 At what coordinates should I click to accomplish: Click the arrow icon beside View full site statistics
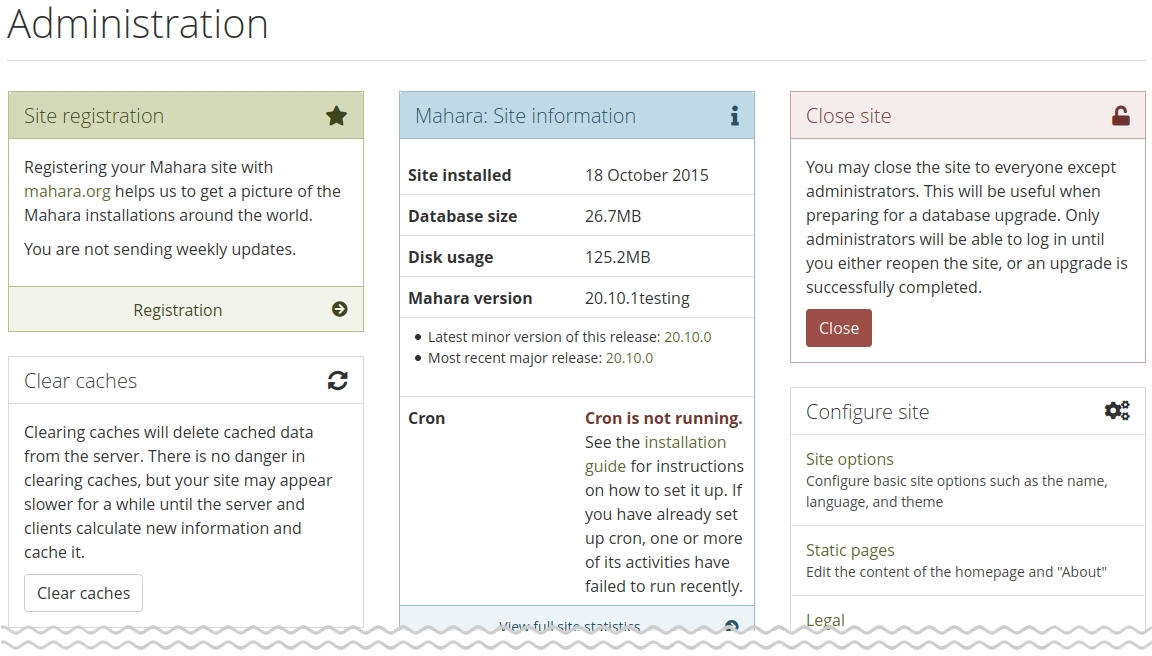[x=731, y=627]
